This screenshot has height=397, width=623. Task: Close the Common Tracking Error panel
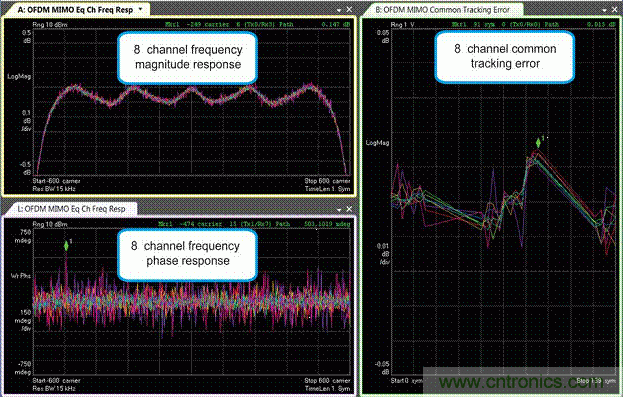pos(616,9)
